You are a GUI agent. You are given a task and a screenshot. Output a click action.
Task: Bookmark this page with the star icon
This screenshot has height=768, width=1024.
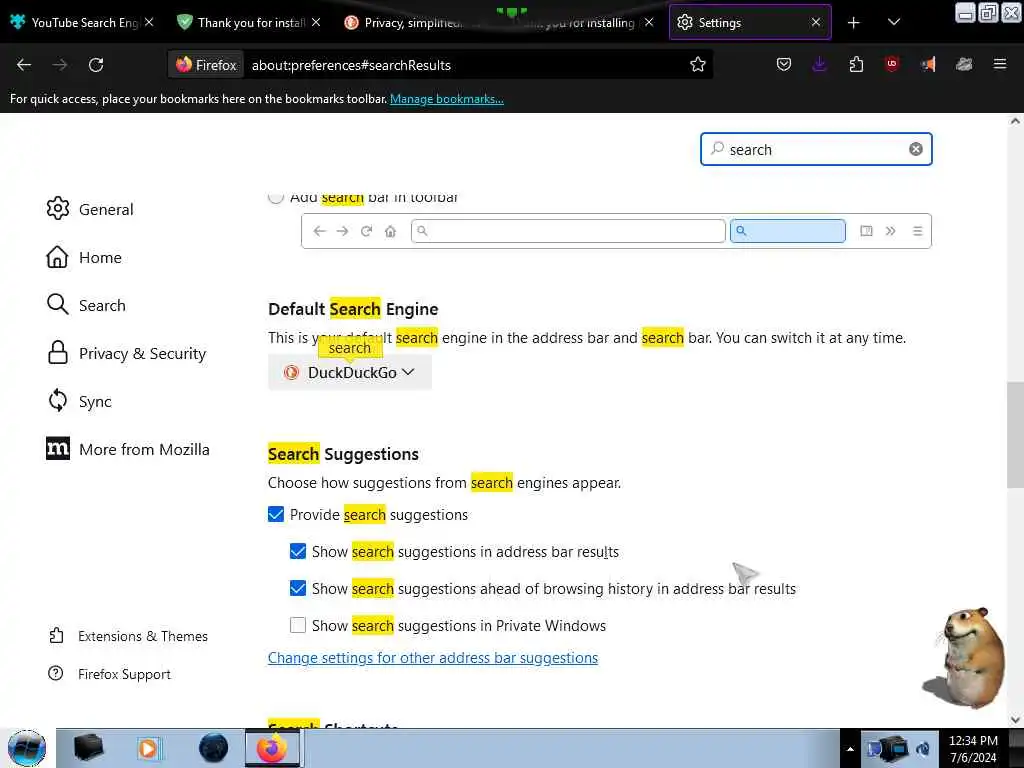(697, 65)
